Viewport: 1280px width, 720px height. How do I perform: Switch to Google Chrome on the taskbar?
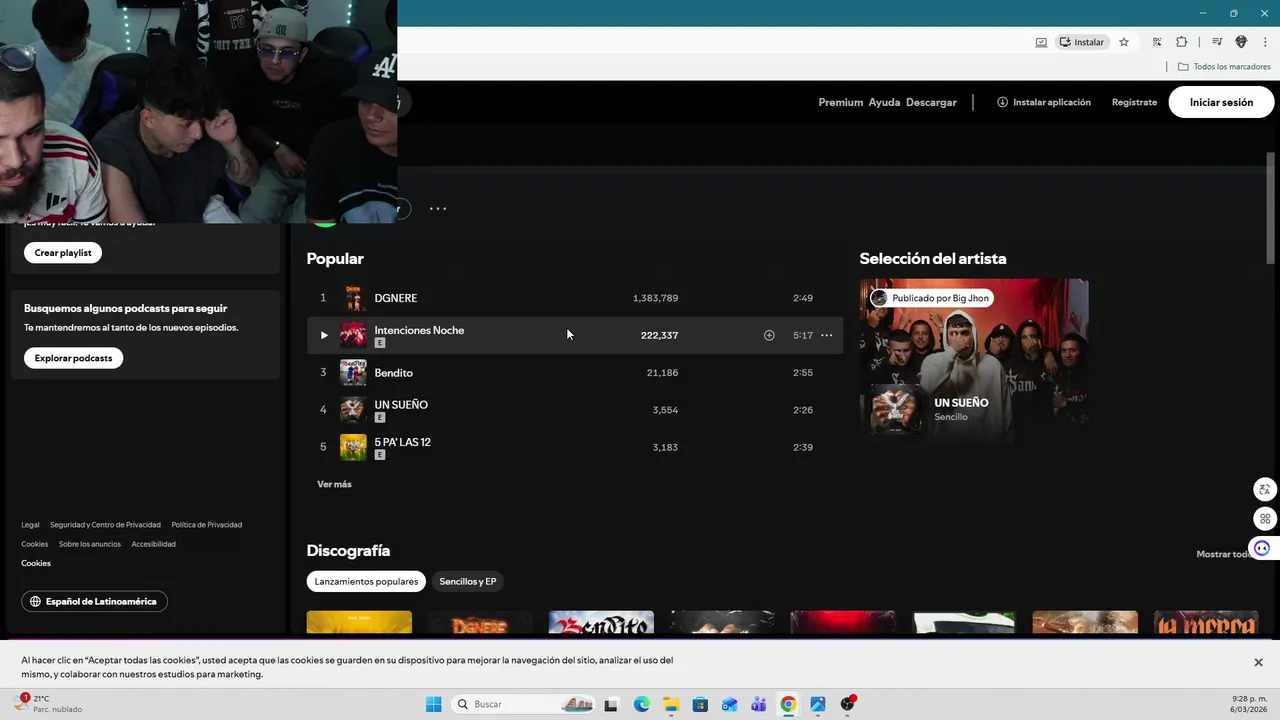pos(788,704)
